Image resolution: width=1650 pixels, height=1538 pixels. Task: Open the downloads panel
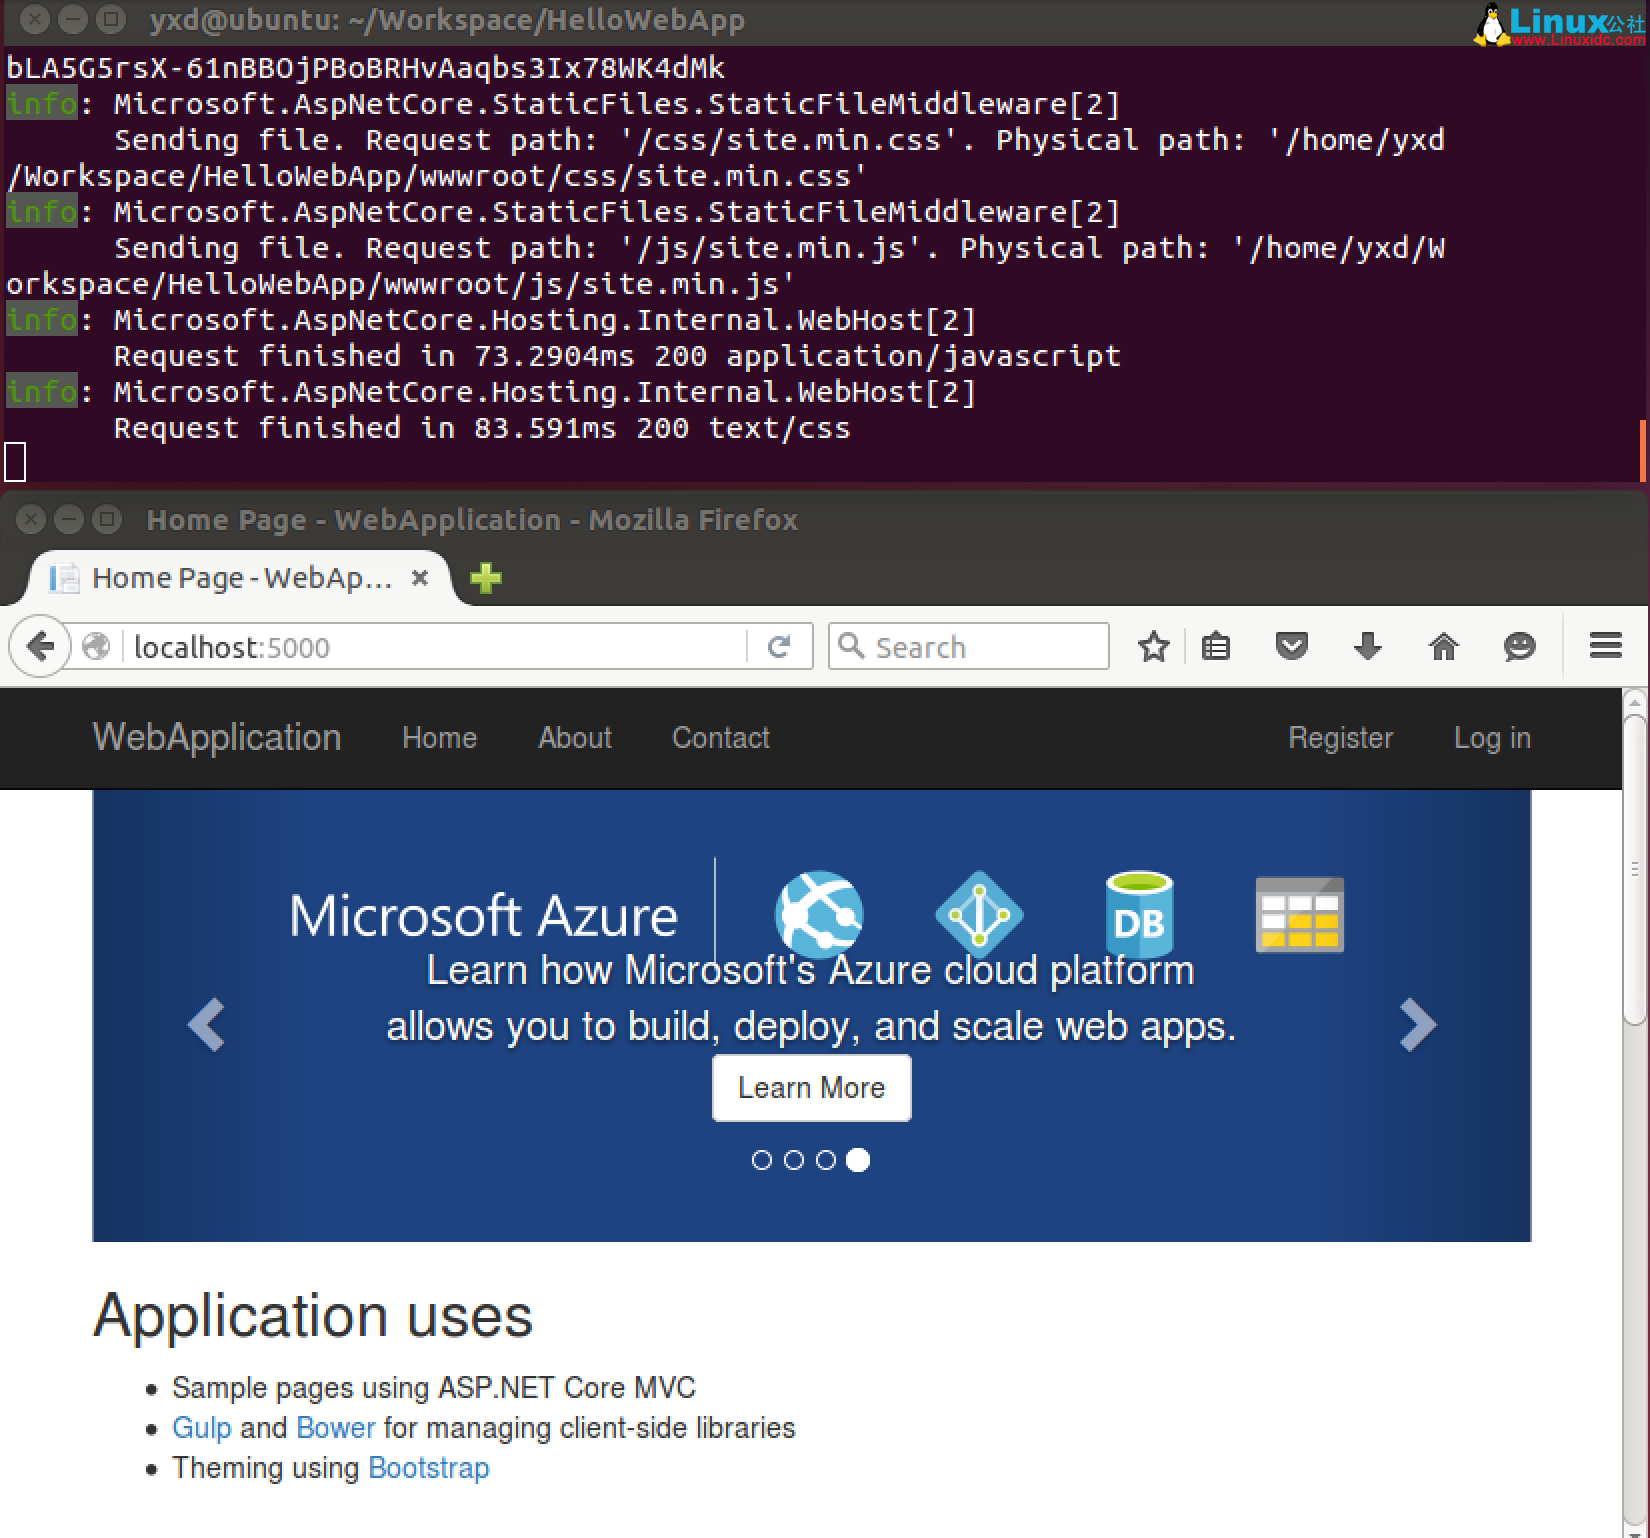click(1367, 646)
